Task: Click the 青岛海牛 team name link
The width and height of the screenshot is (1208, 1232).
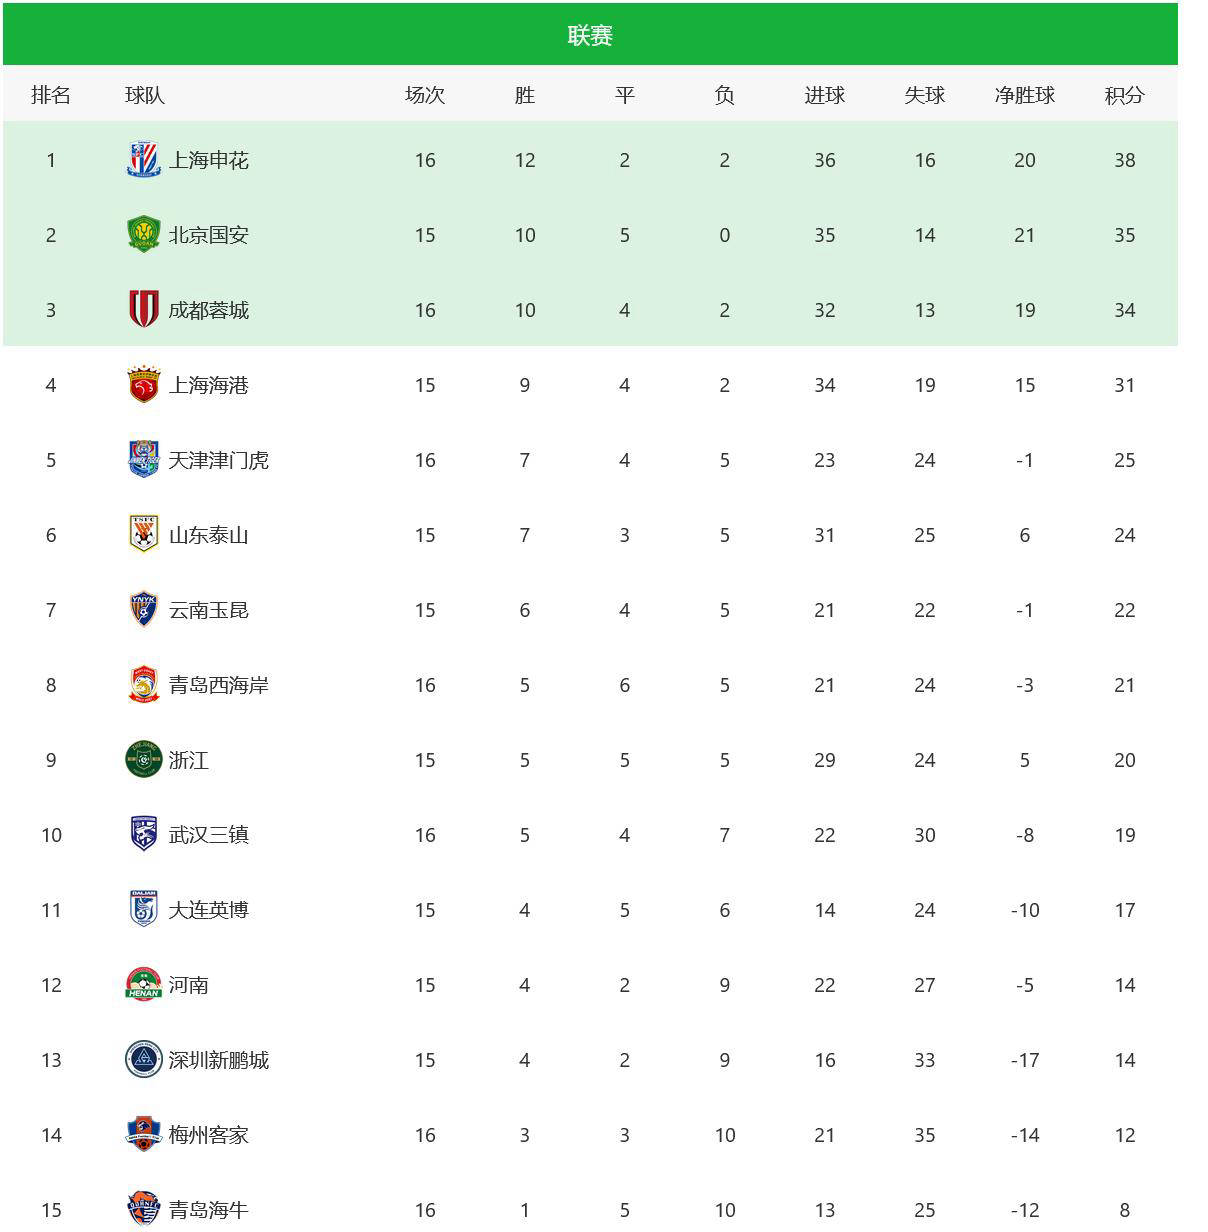Action: [208, 1210]
